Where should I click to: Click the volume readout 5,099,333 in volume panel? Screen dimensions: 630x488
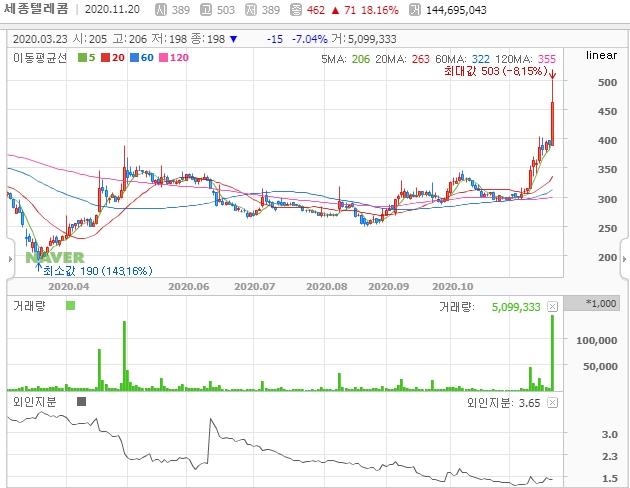coord(516,307)
